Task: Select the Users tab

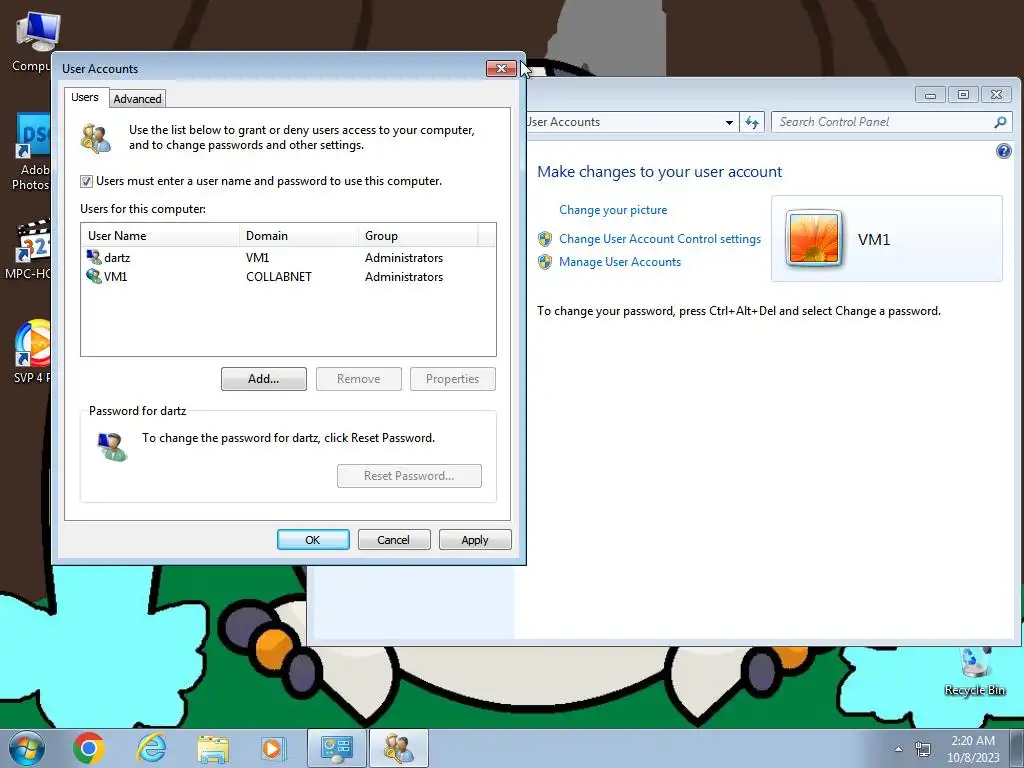Action: [85, 97]
